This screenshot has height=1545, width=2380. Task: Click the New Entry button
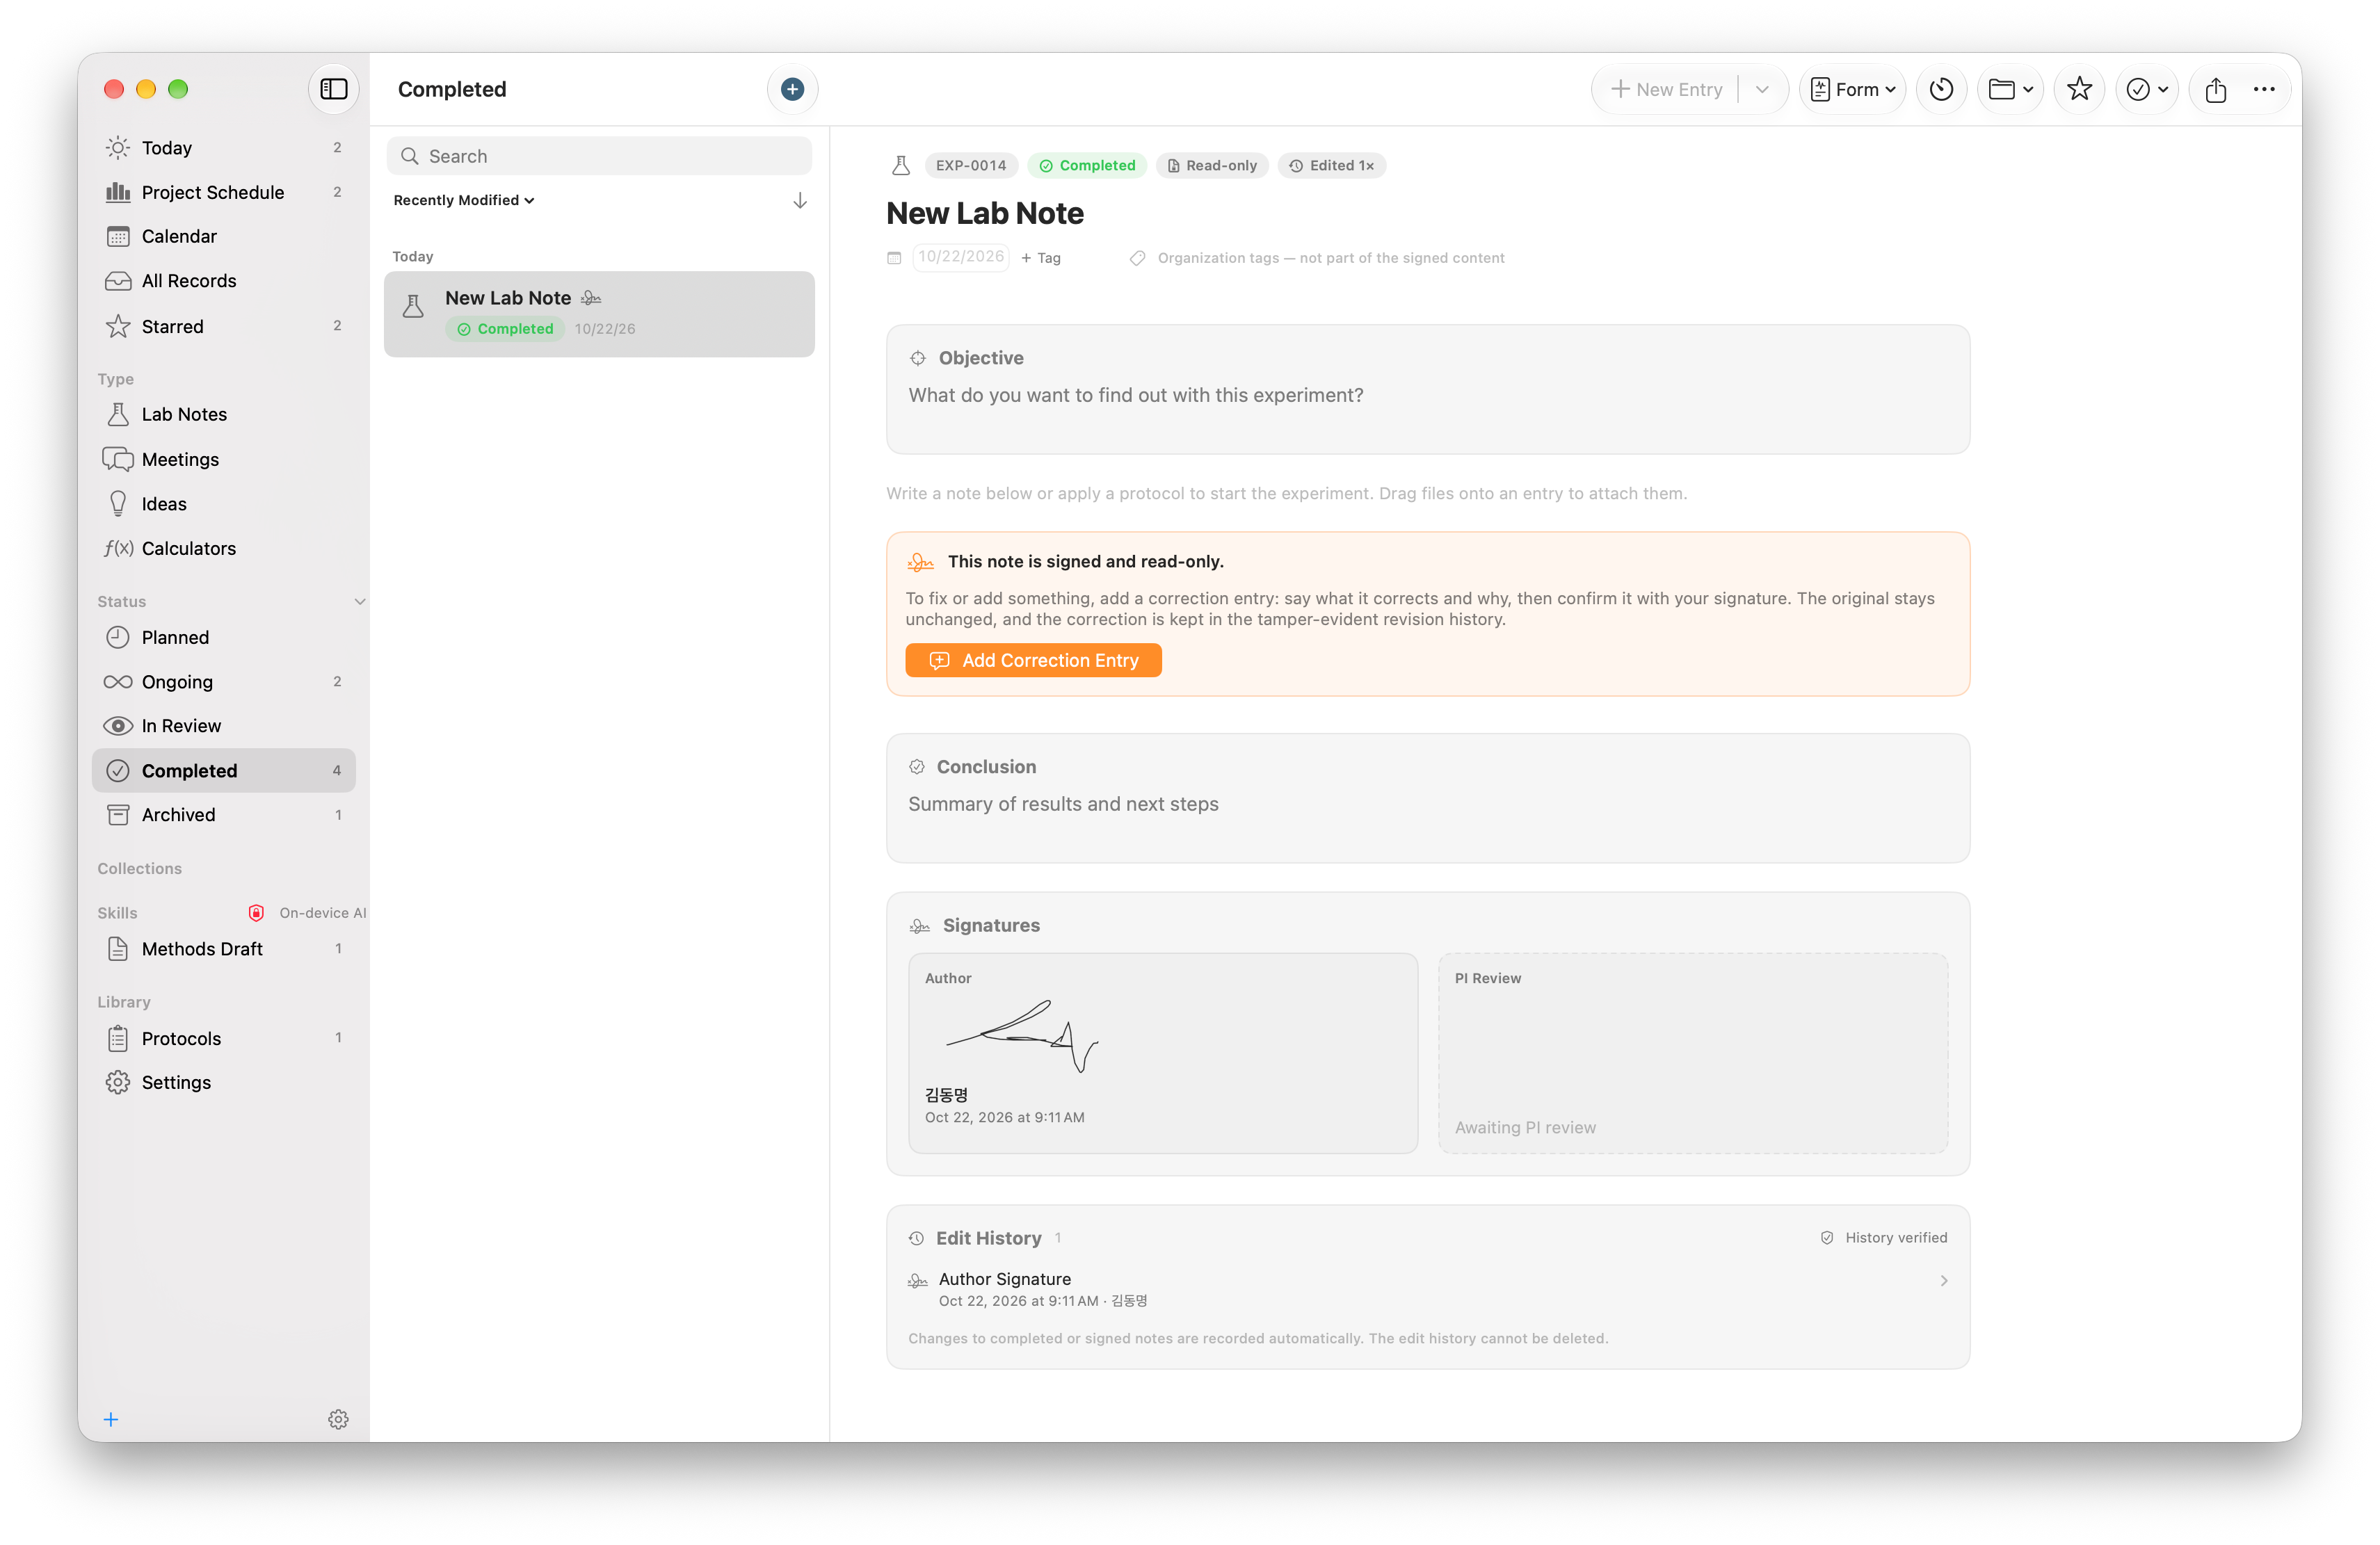pyautogui.click(x=1666, y=89)
